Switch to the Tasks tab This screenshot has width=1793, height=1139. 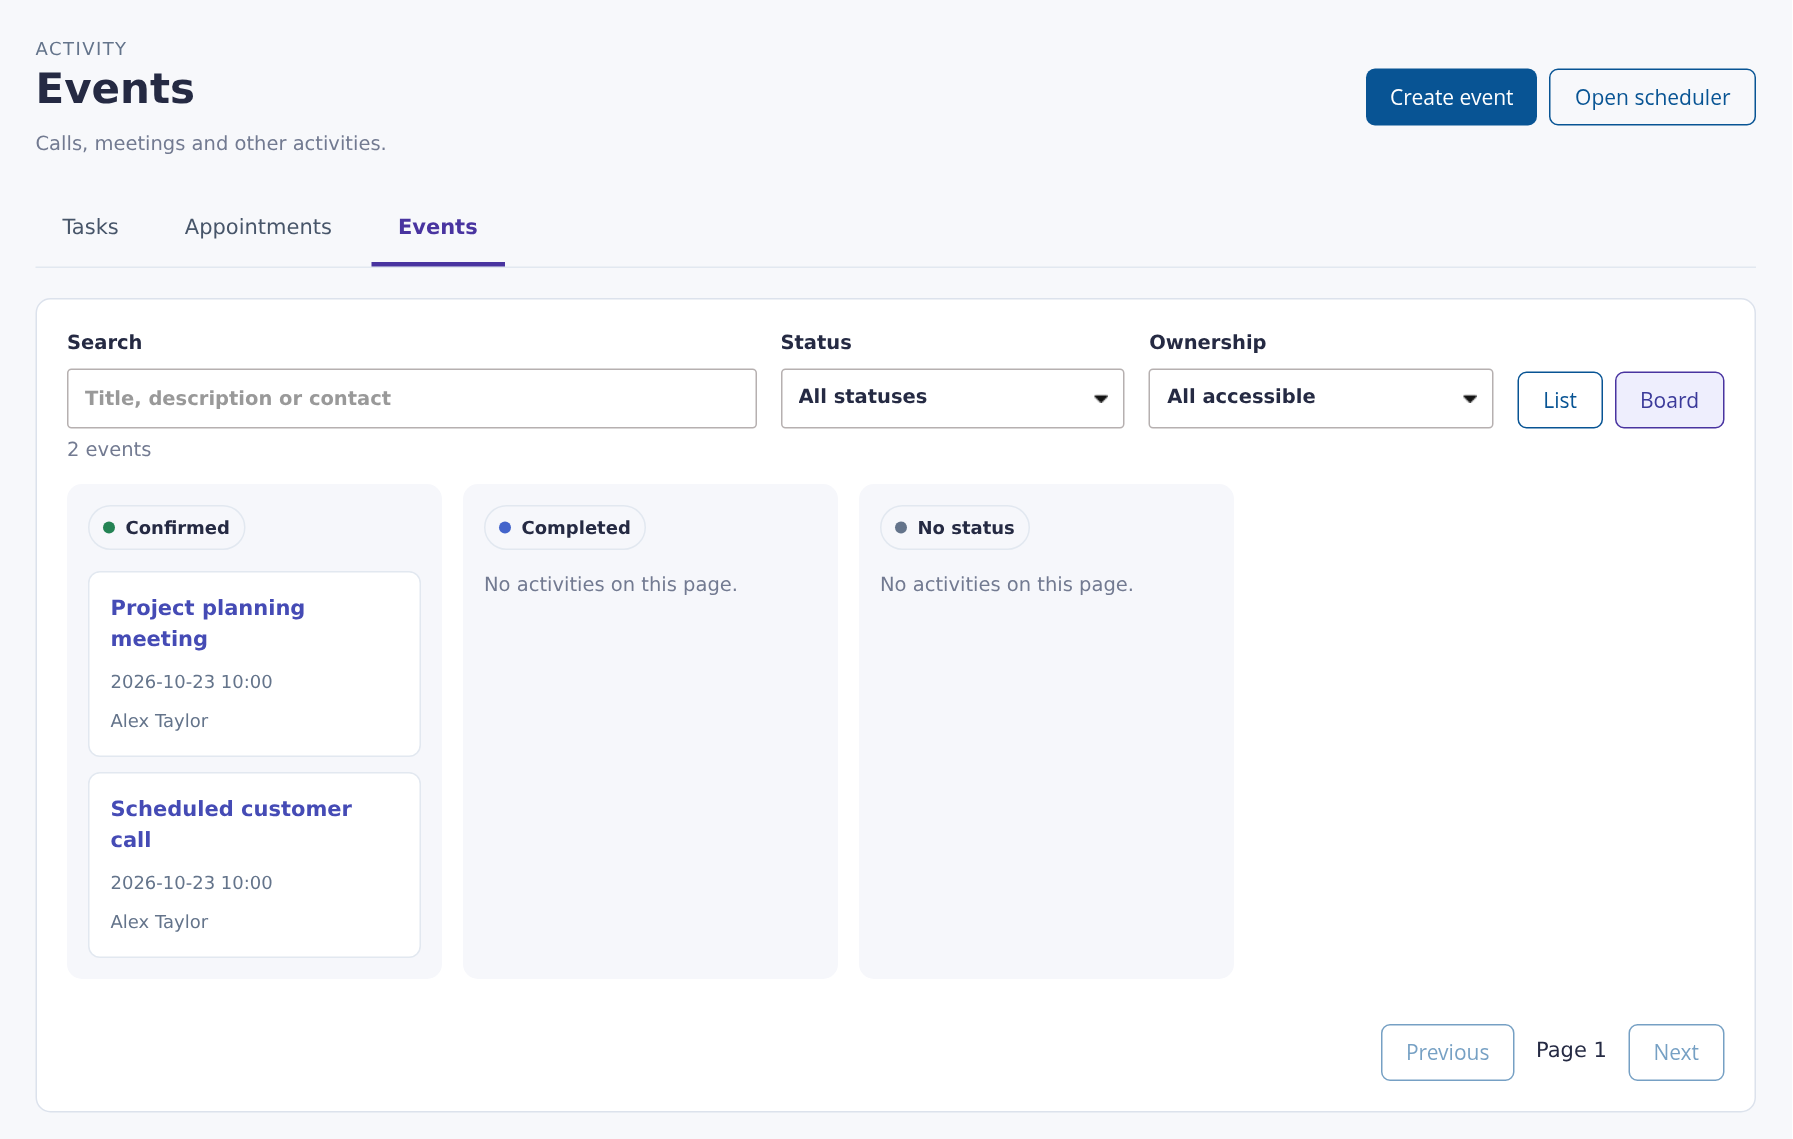point(90,227)
